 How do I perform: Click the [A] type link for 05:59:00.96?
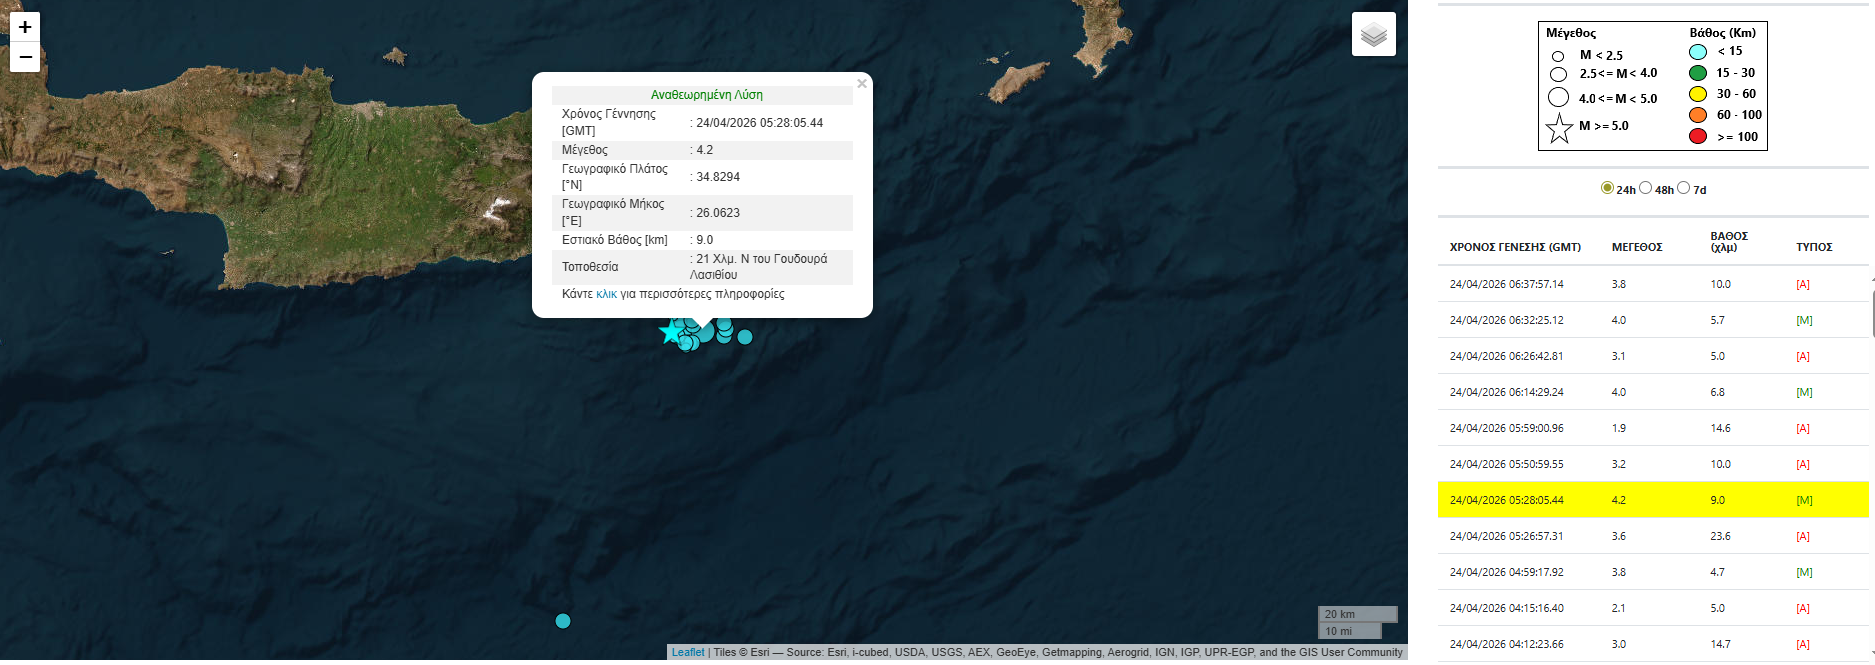1803,428
